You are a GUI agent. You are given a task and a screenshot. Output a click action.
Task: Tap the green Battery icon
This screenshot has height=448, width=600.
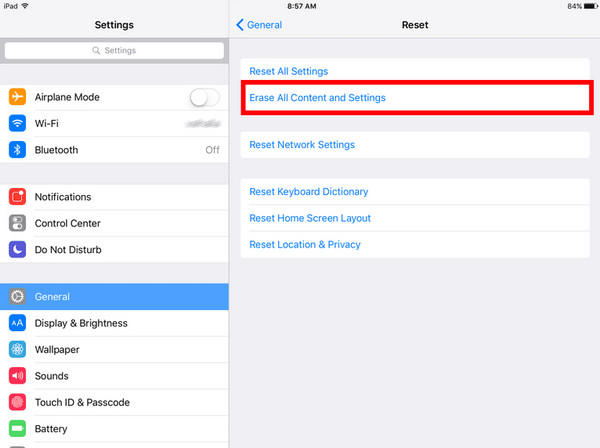pos(17,428)
